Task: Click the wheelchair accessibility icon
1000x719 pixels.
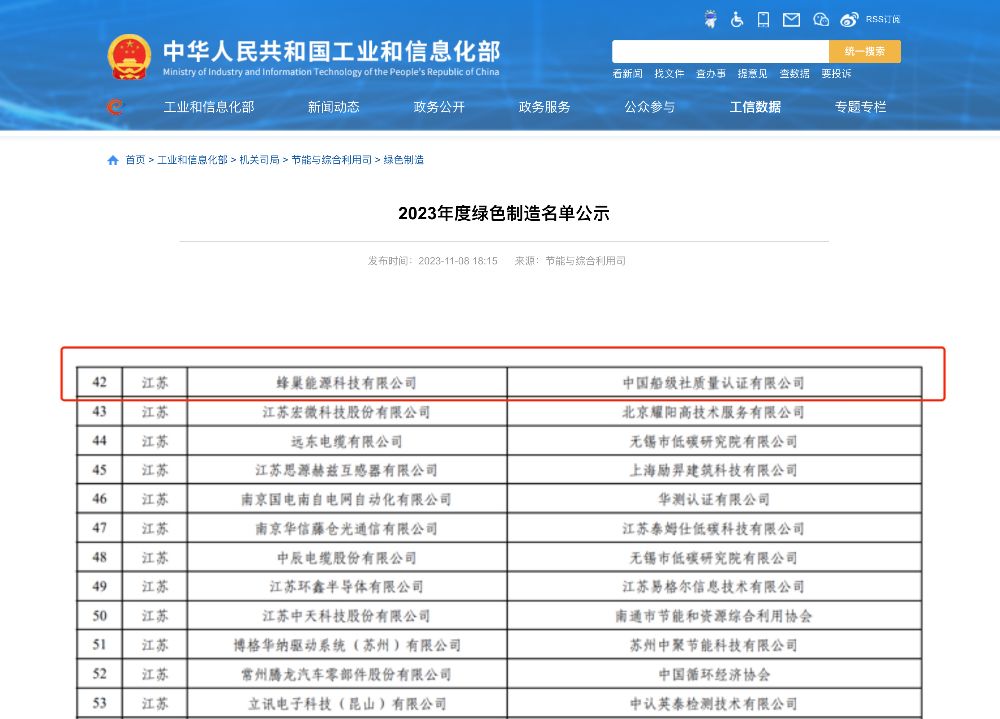Action: (x=737, y=19)
